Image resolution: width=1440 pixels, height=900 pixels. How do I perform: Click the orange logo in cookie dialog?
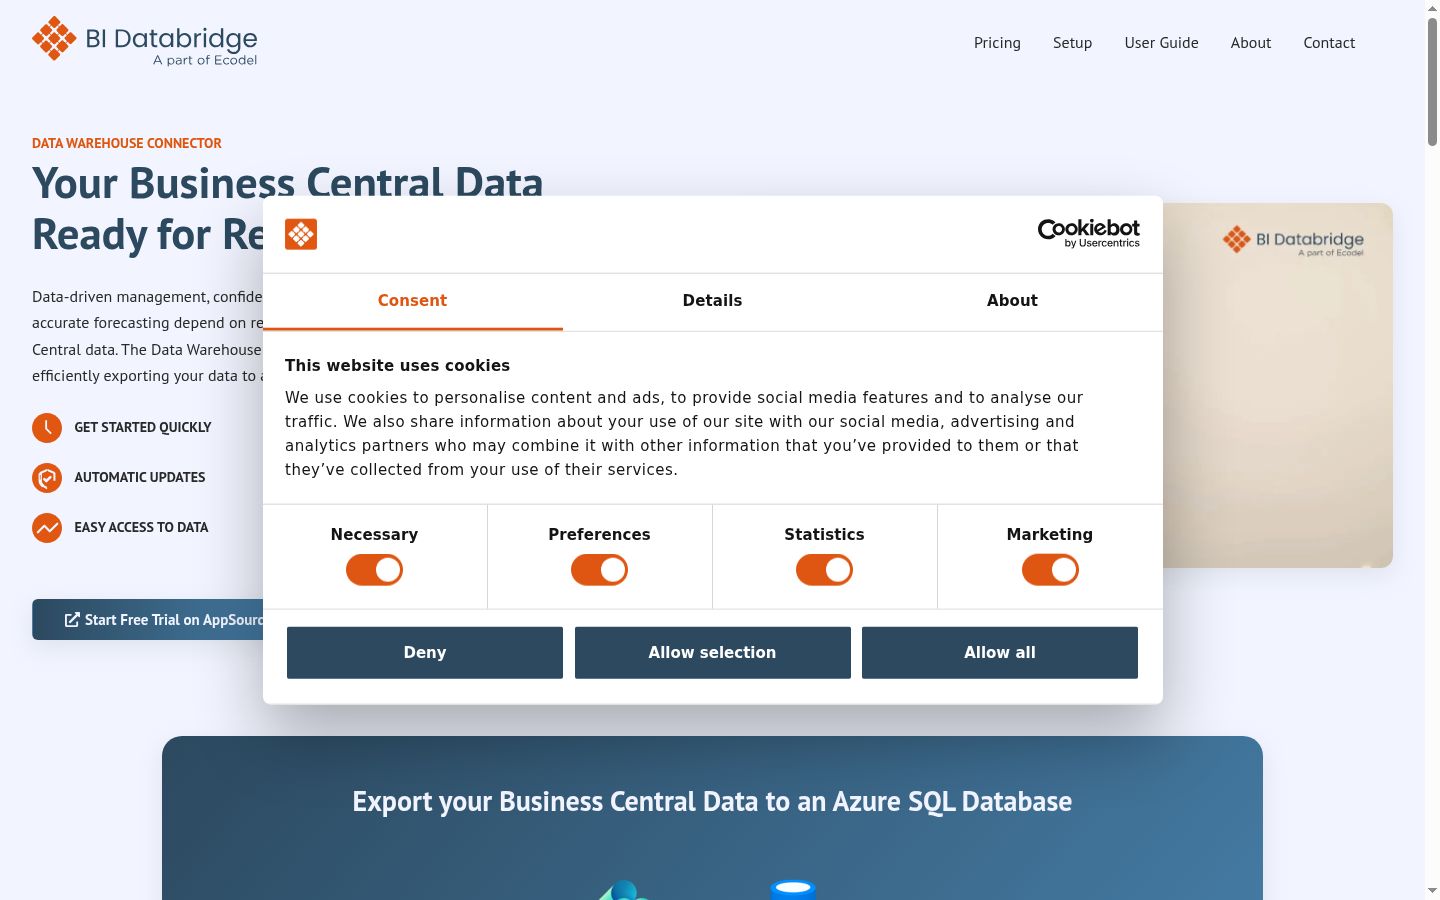[301, 234]
